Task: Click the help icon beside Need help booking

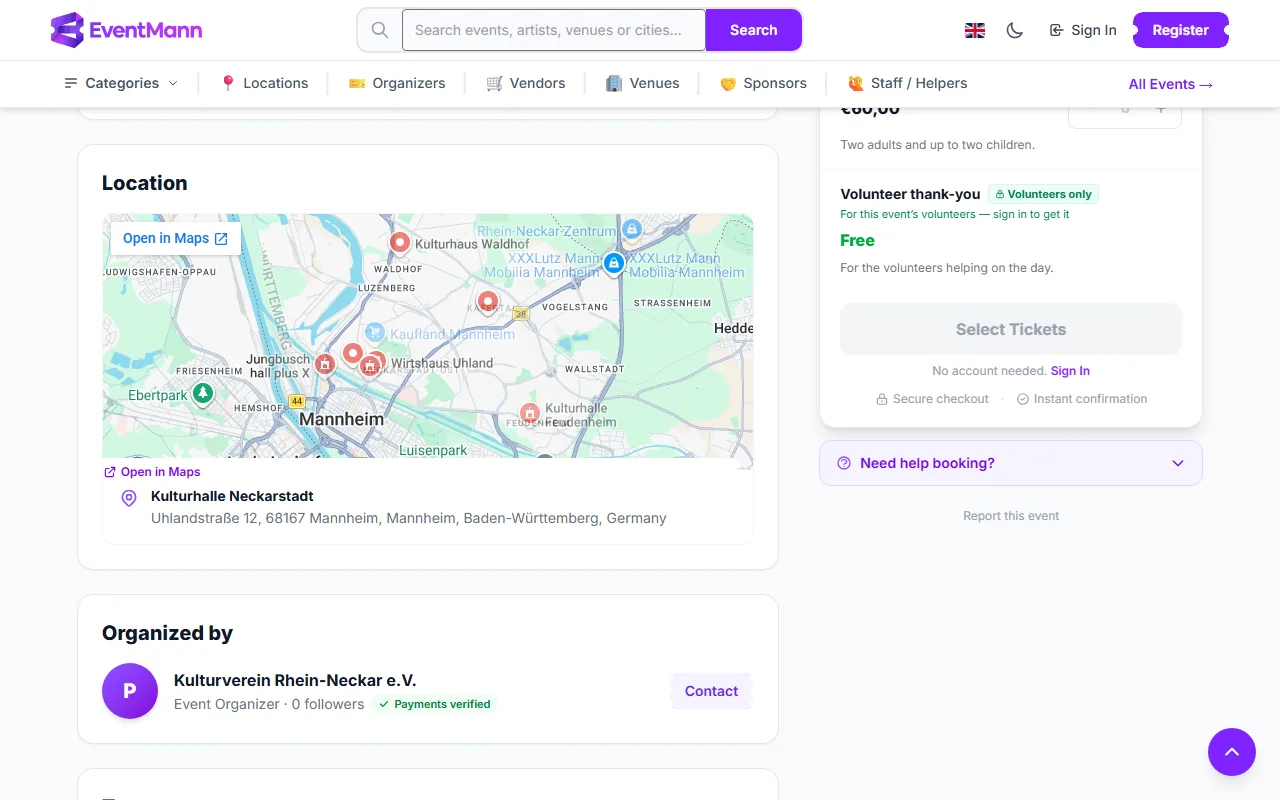Action: click(x=844, y=463)
